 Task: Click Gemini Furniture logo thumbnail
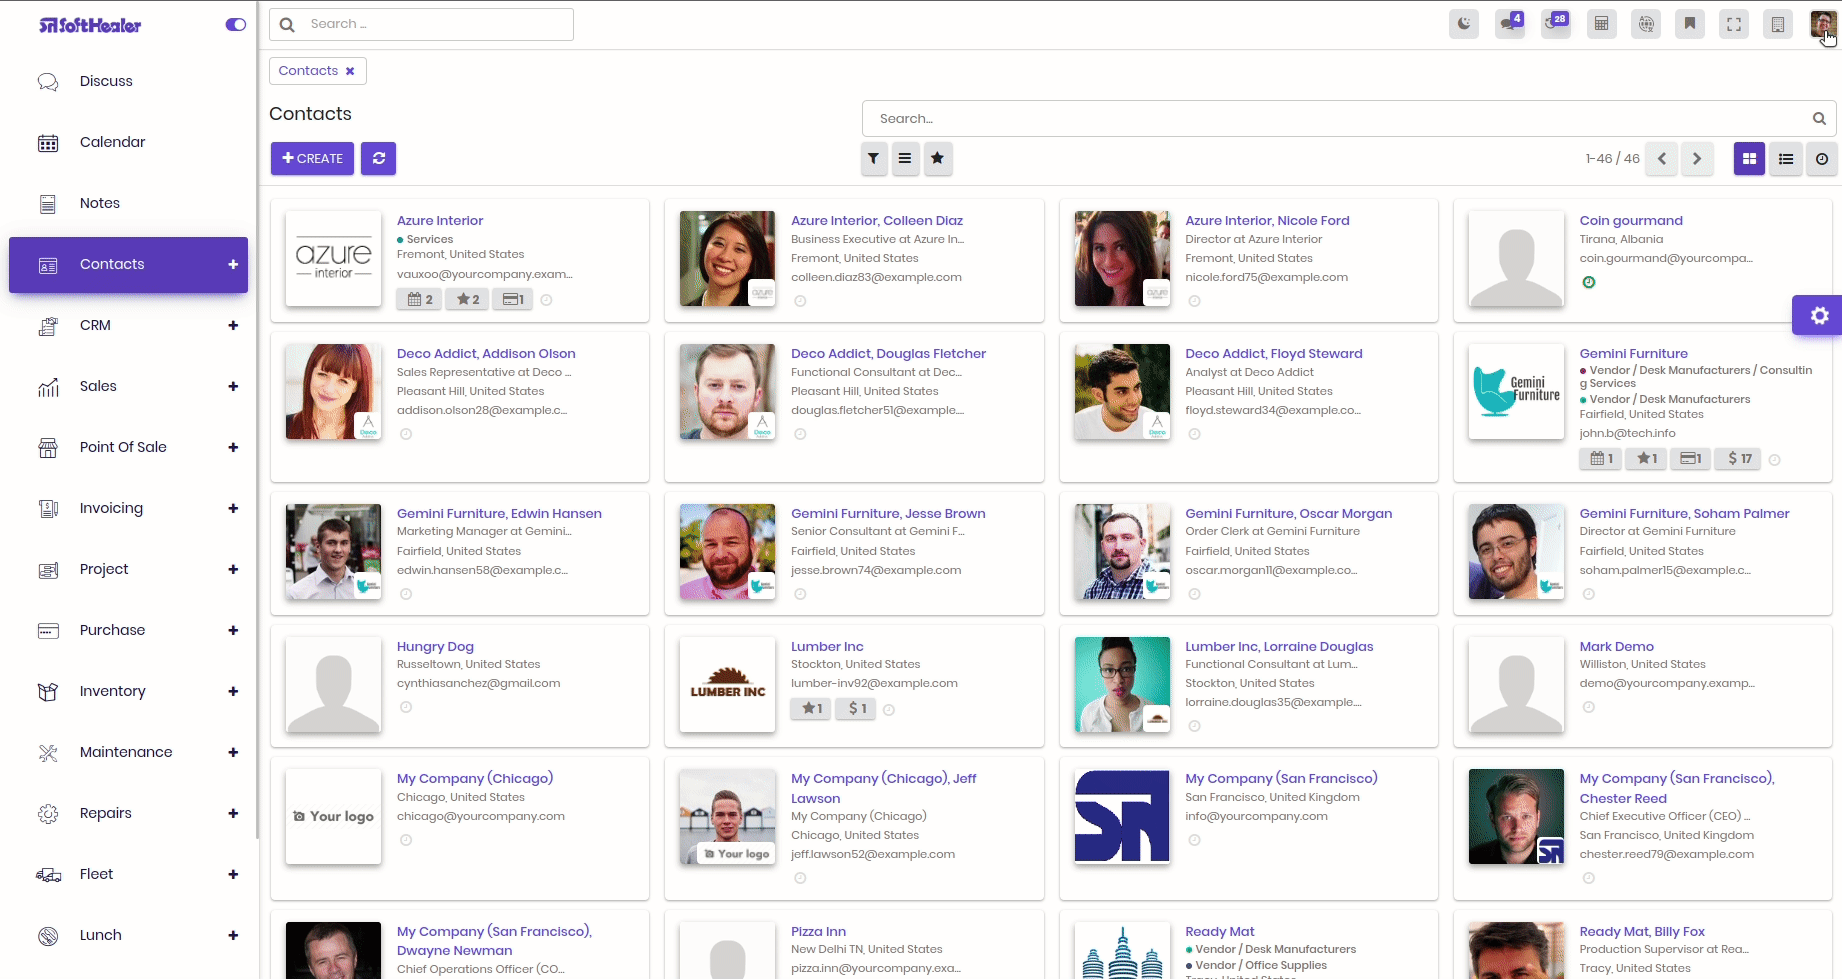click(1516, 391)
